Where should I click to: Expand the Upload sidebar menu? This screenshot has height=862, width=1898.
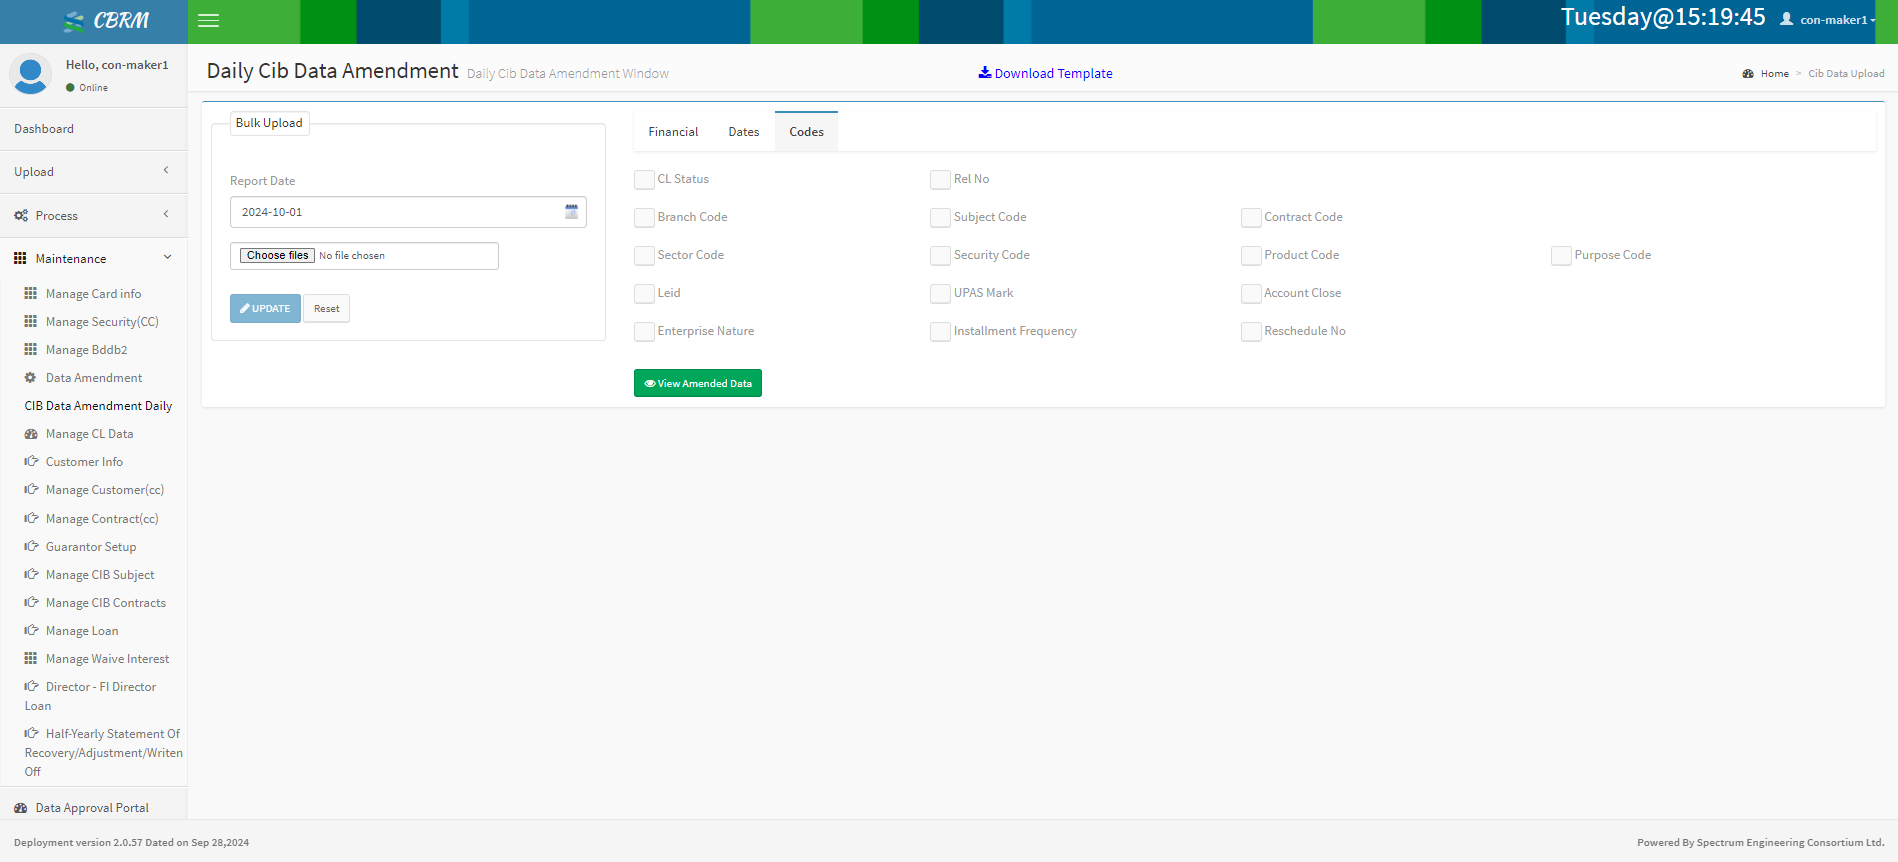coord(93,172)
